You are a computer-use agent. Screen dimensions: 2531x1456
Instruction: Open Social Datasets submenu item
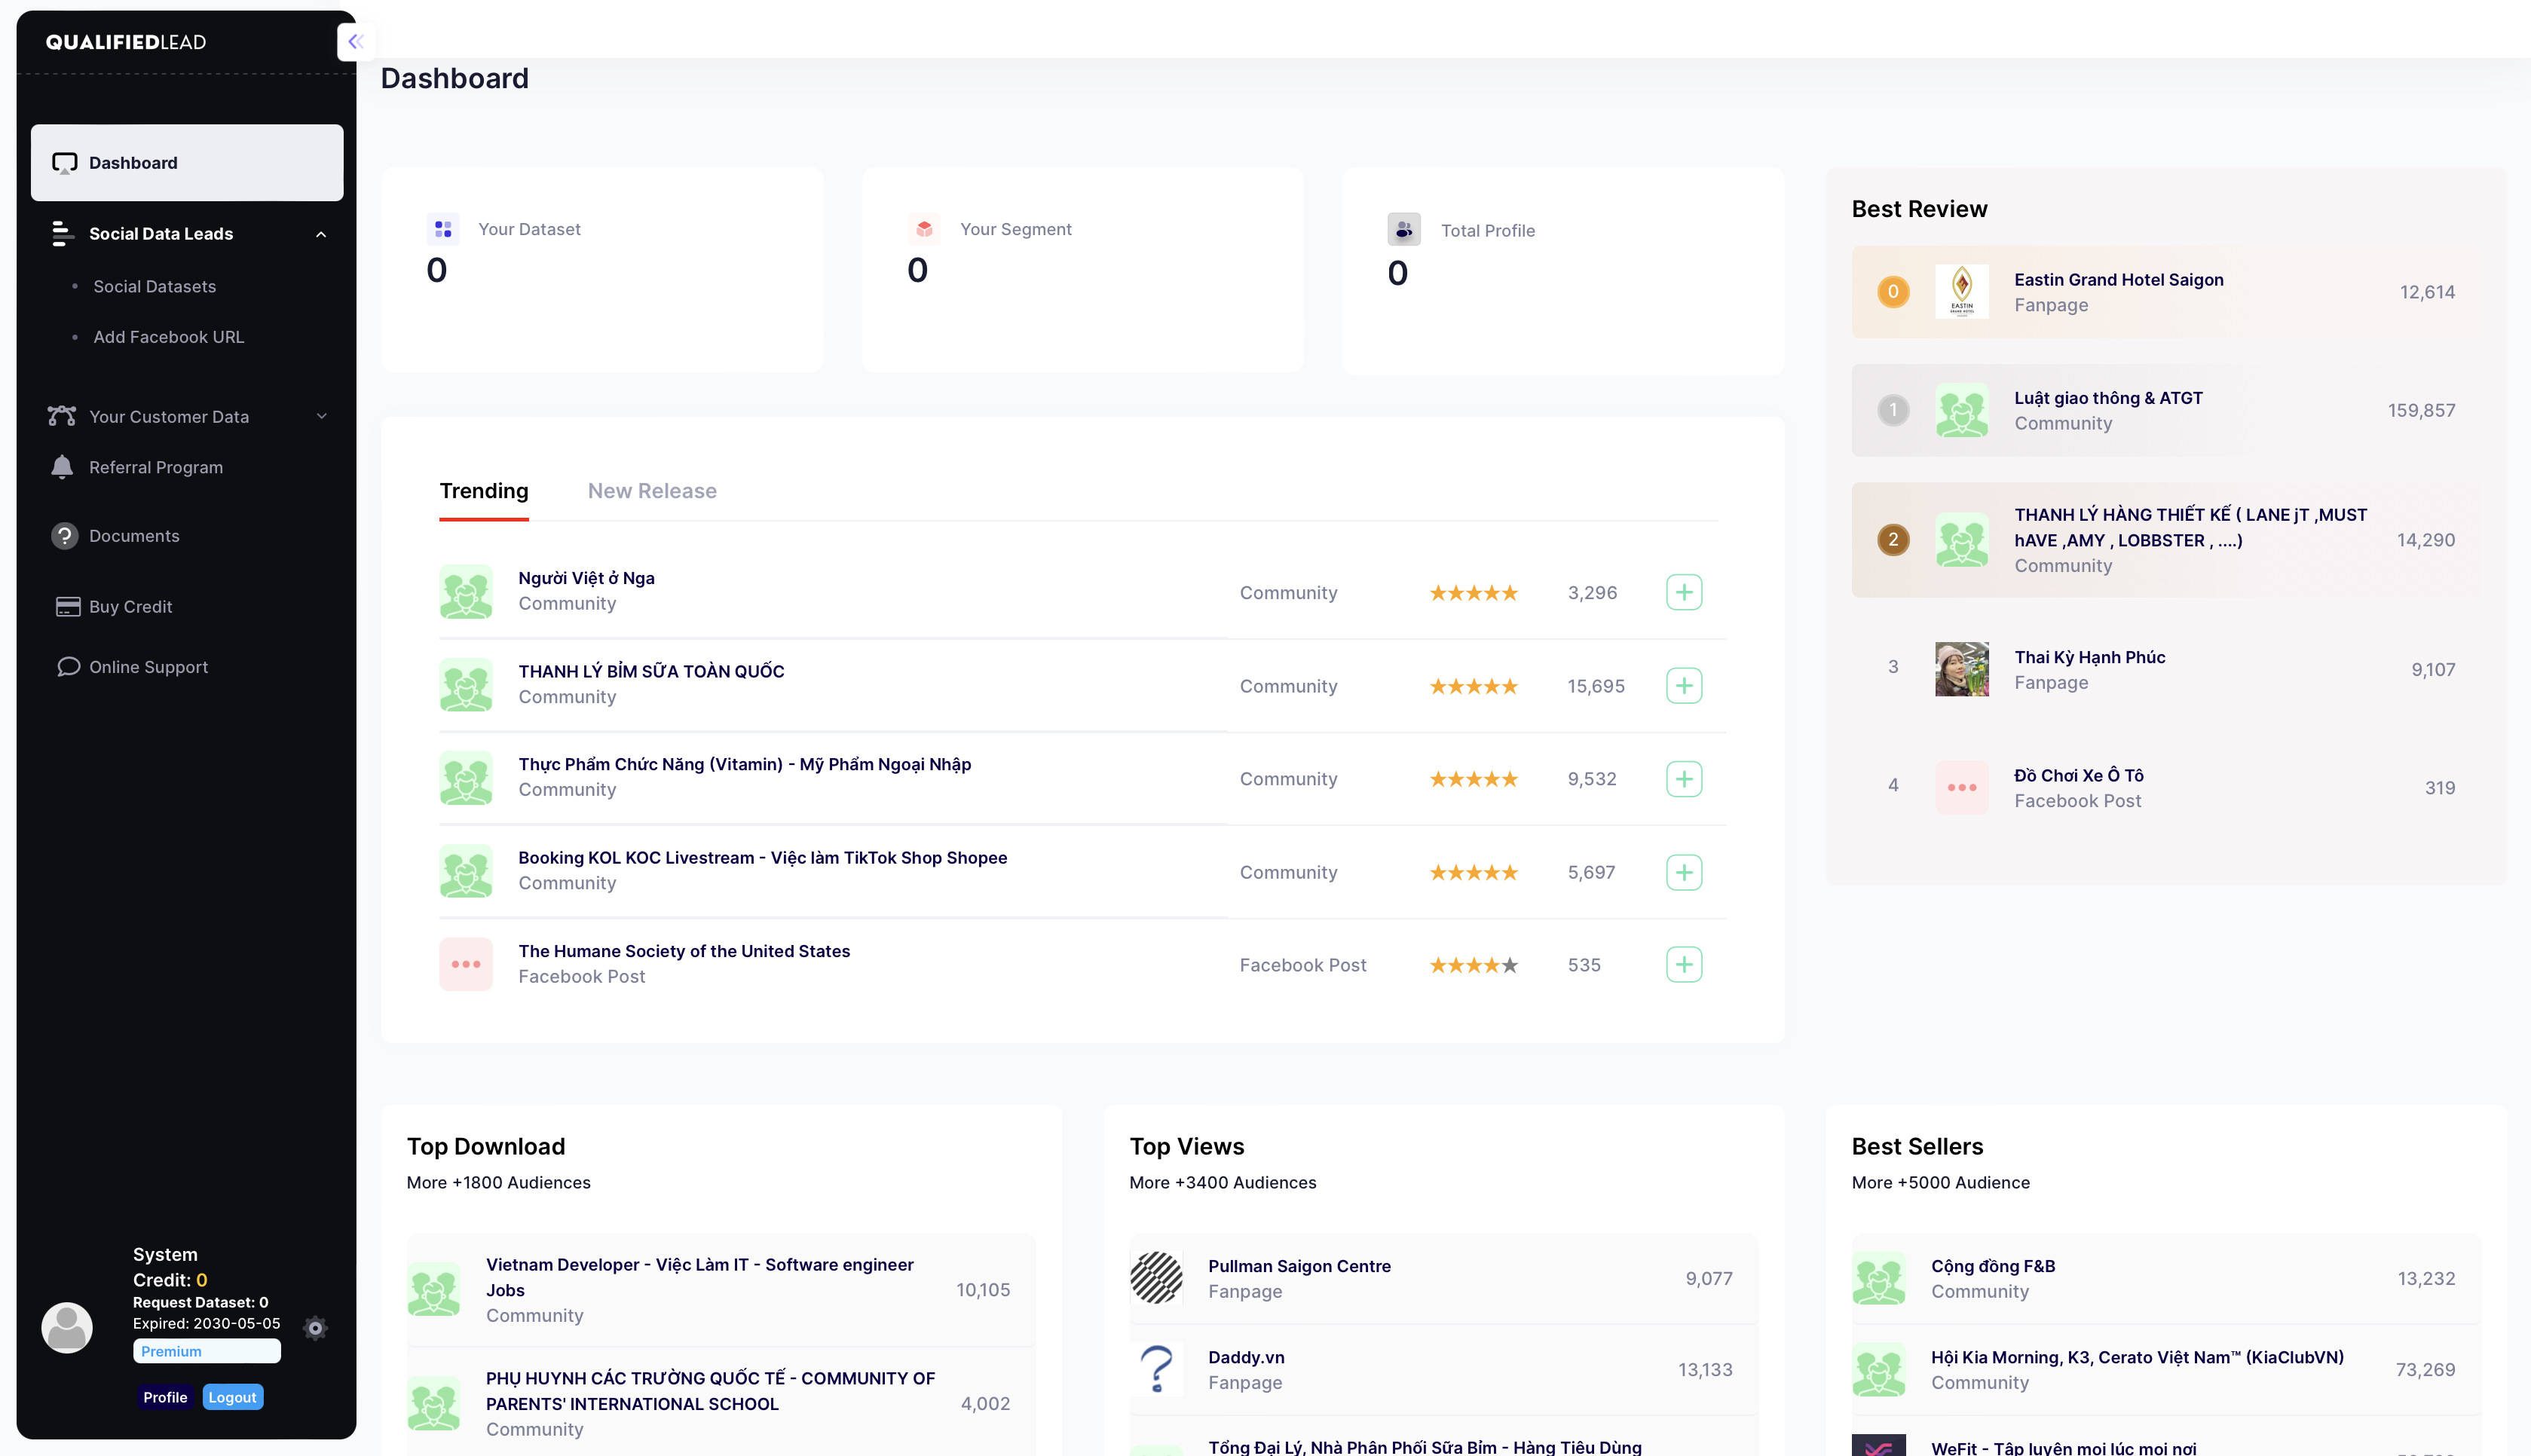click(x=154, y=286)
